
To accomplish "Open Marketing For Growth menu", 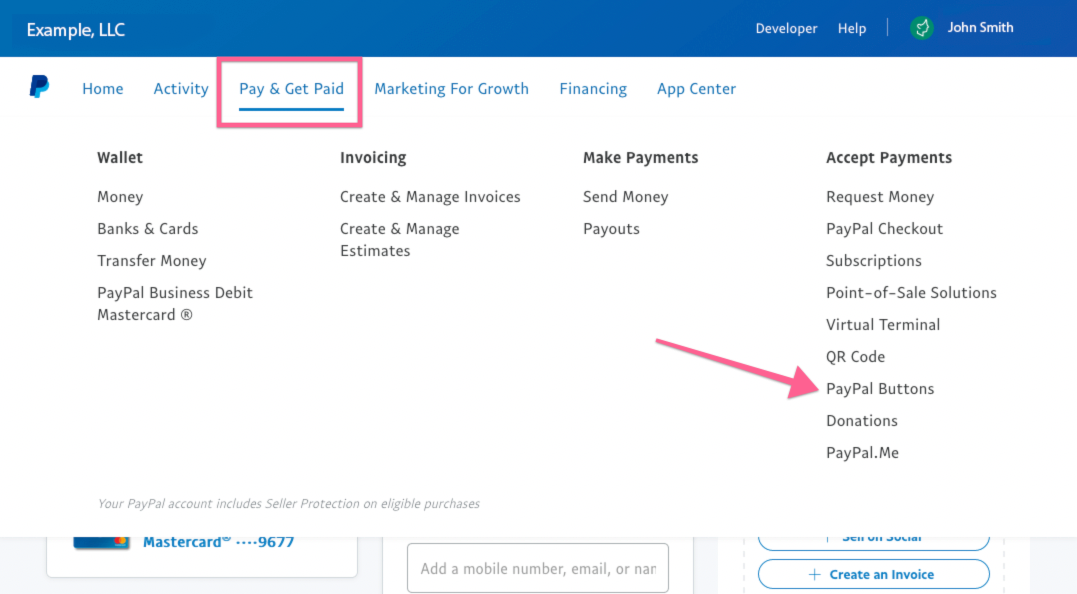I will pyautogui.click(x=451, y=89).
